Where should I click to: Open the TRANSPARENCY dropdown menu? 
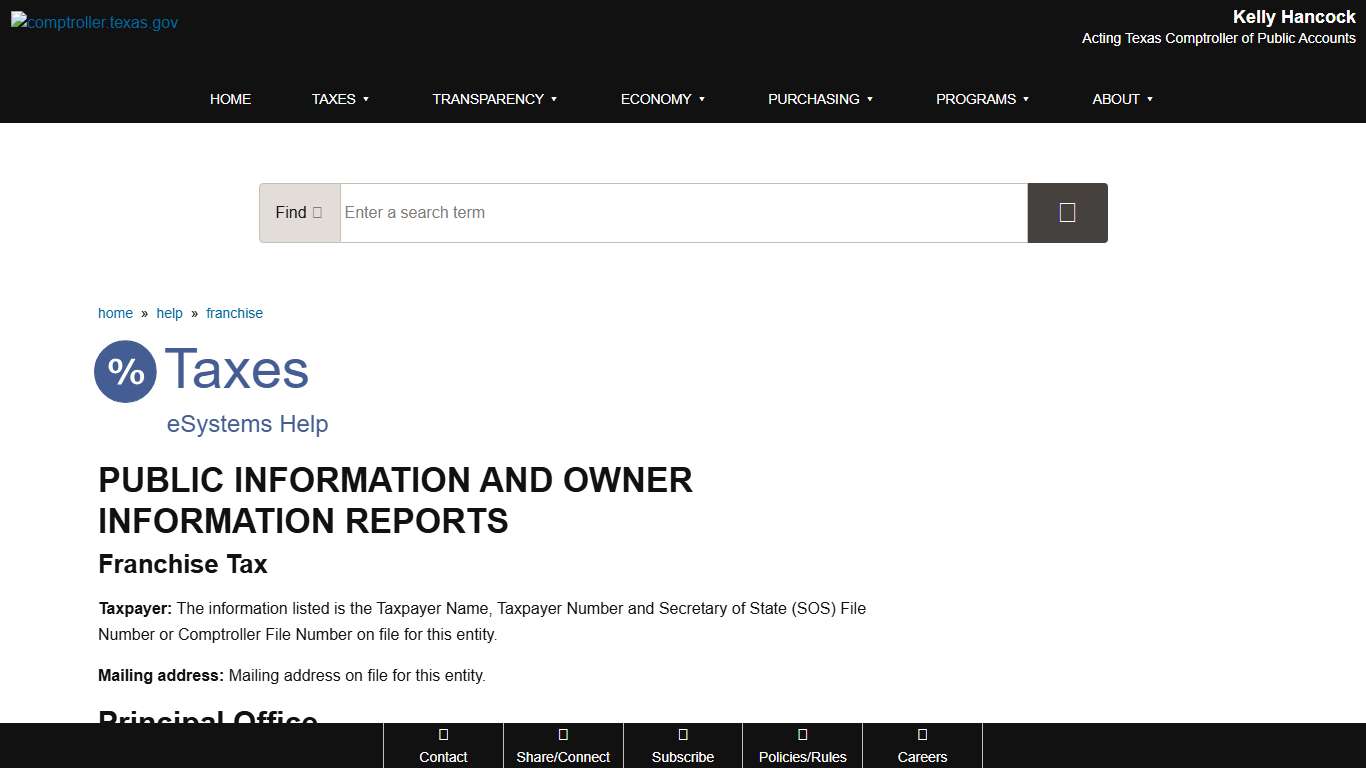click(494, 99)
